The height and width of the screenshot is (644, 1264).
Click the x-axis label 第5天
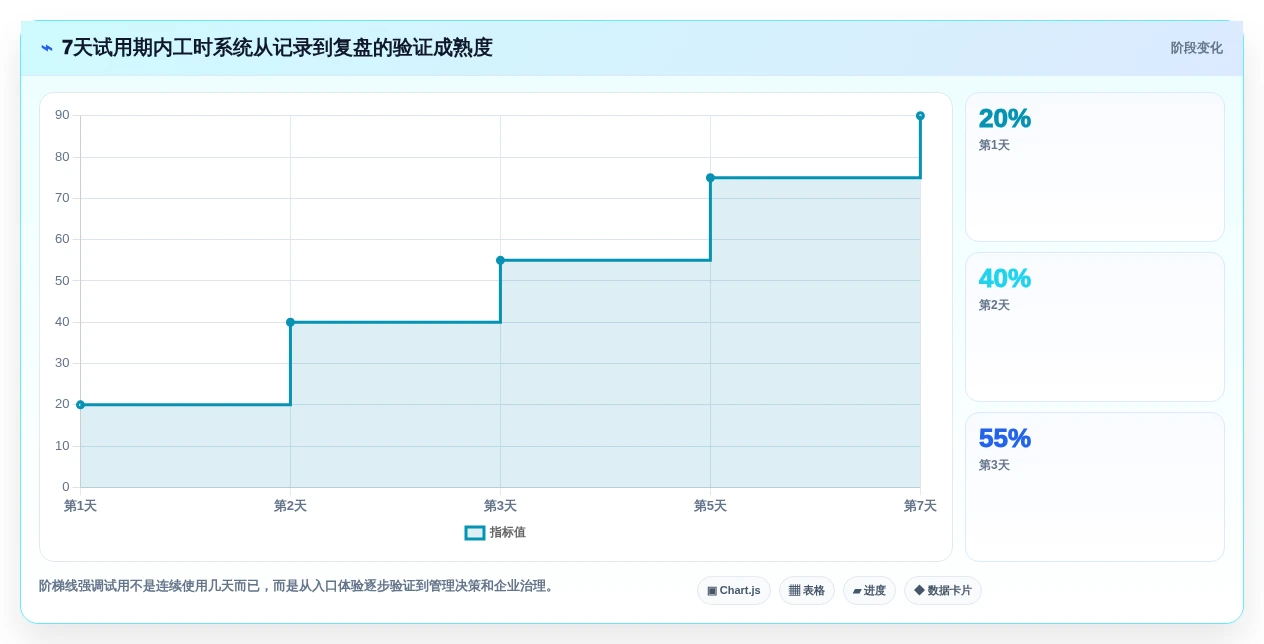[x=710, y=506]
